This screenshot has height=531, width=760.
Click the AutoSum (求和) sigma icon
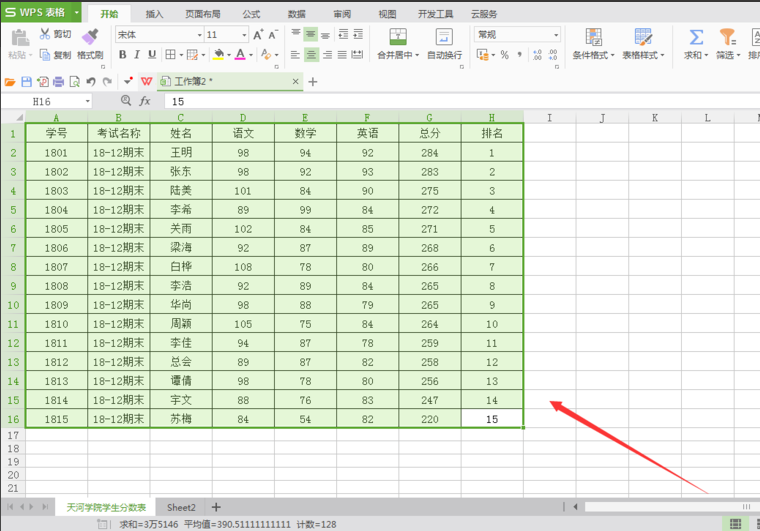pos(696,37)
